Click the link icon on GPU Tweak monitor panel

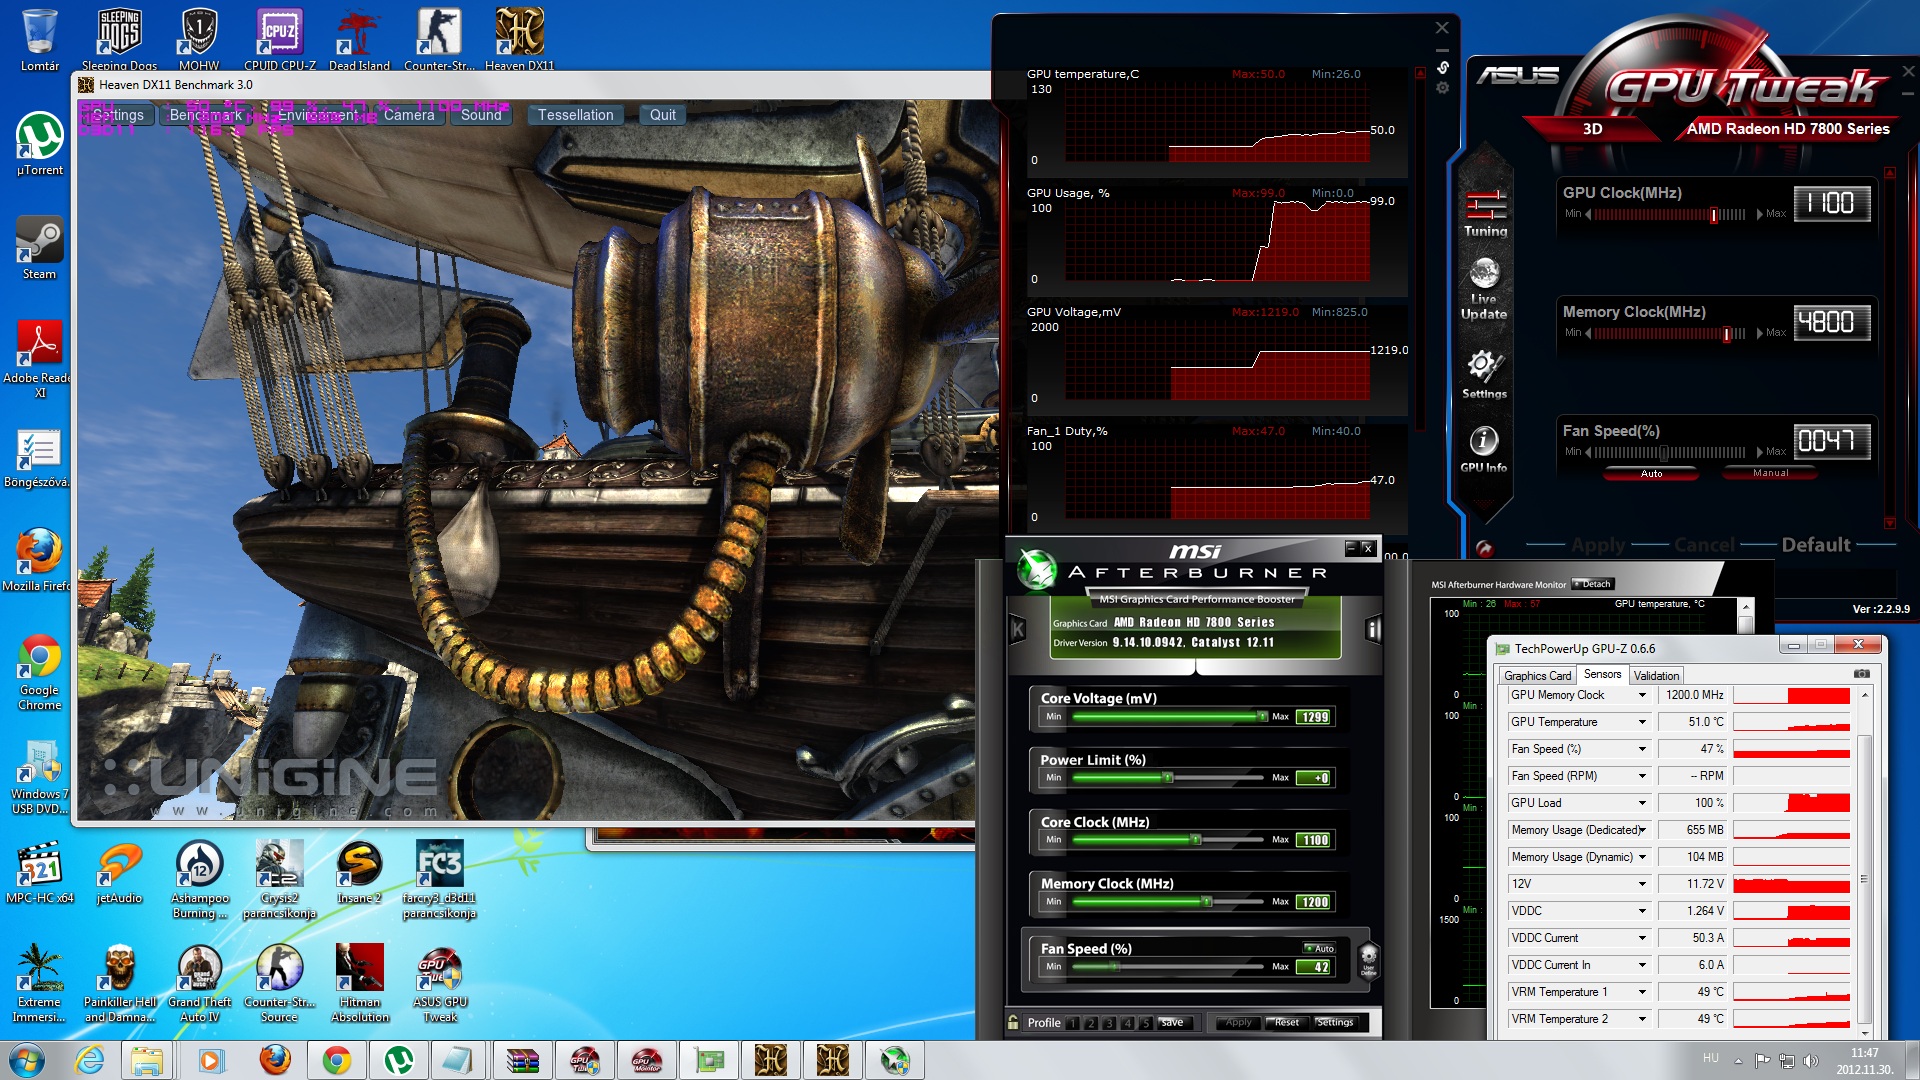click(x=1442, y=68)
